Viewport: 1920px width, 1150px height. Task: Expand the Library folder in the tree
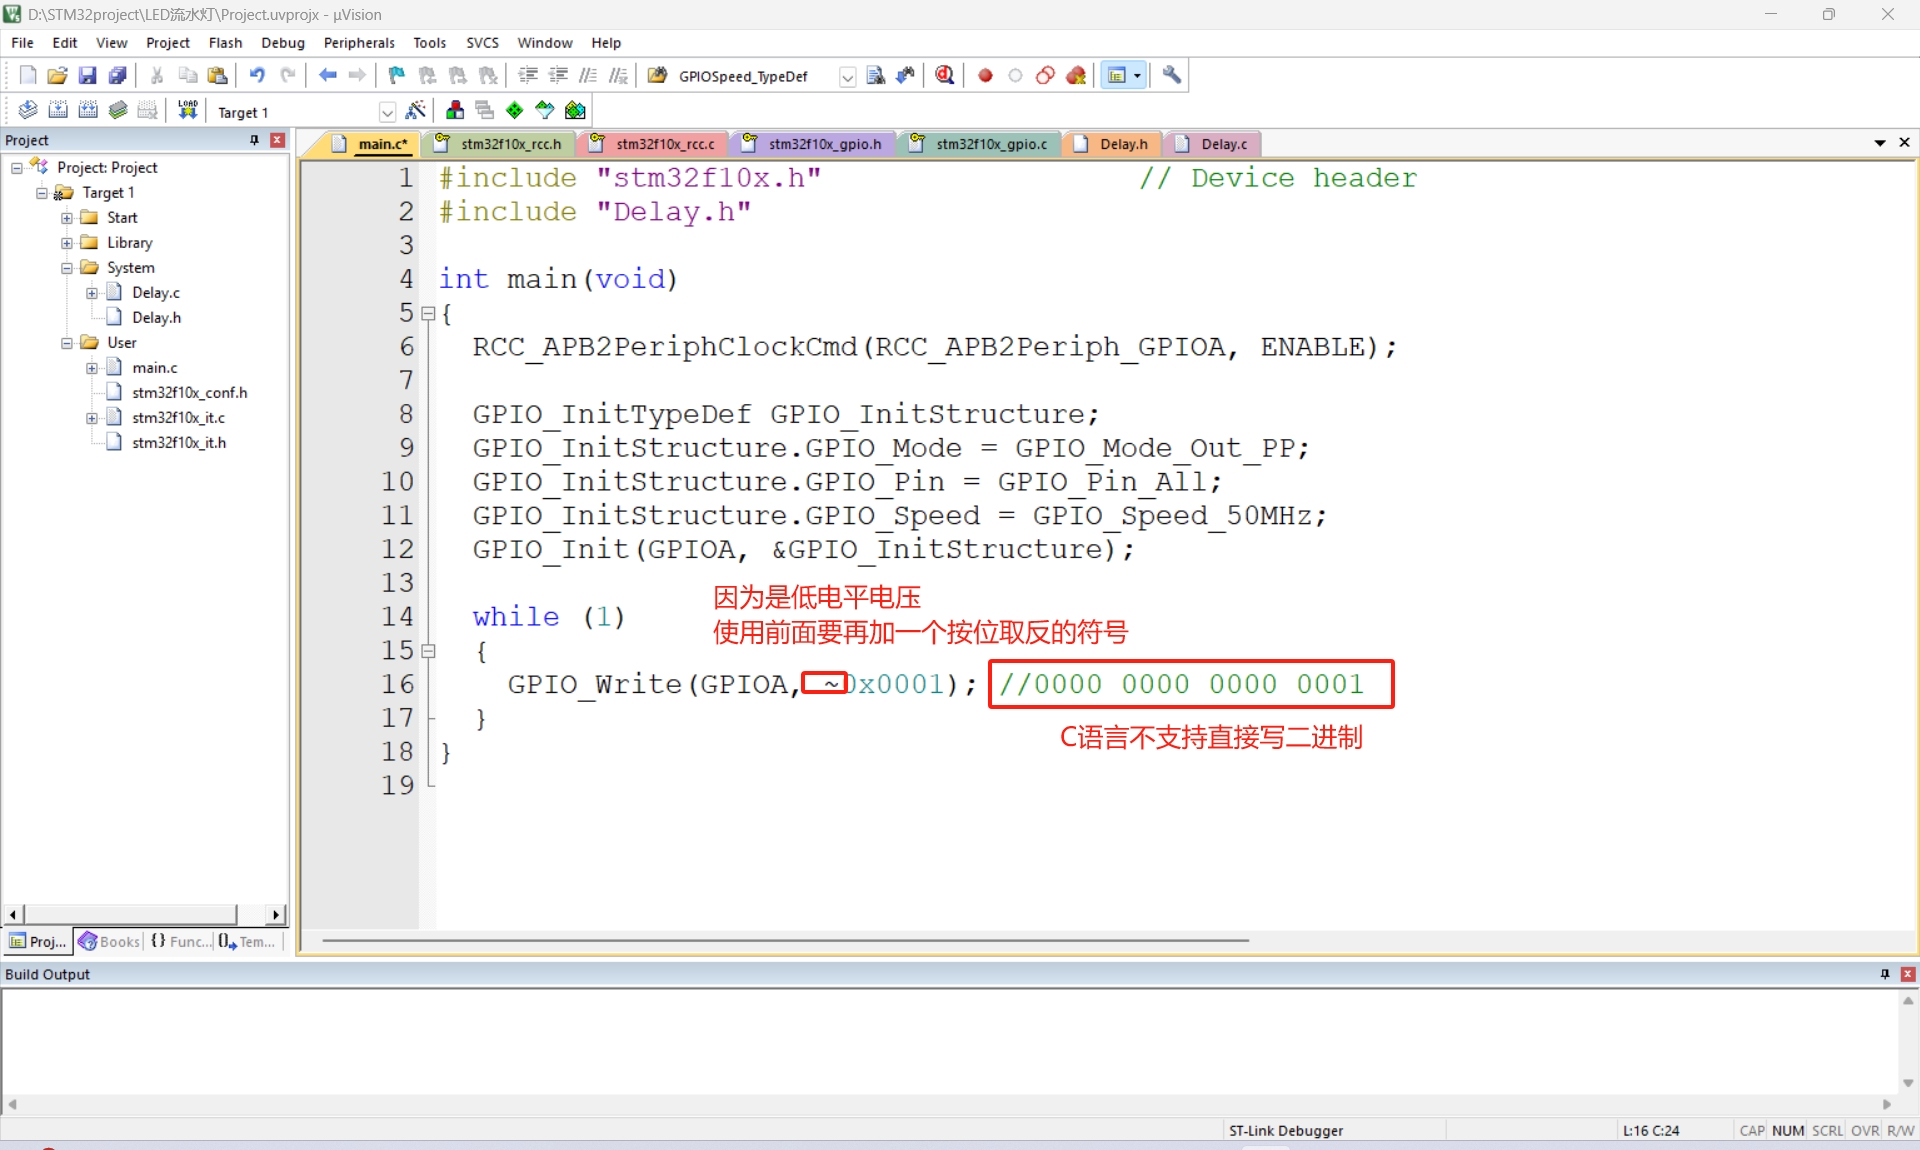[67, 243]
